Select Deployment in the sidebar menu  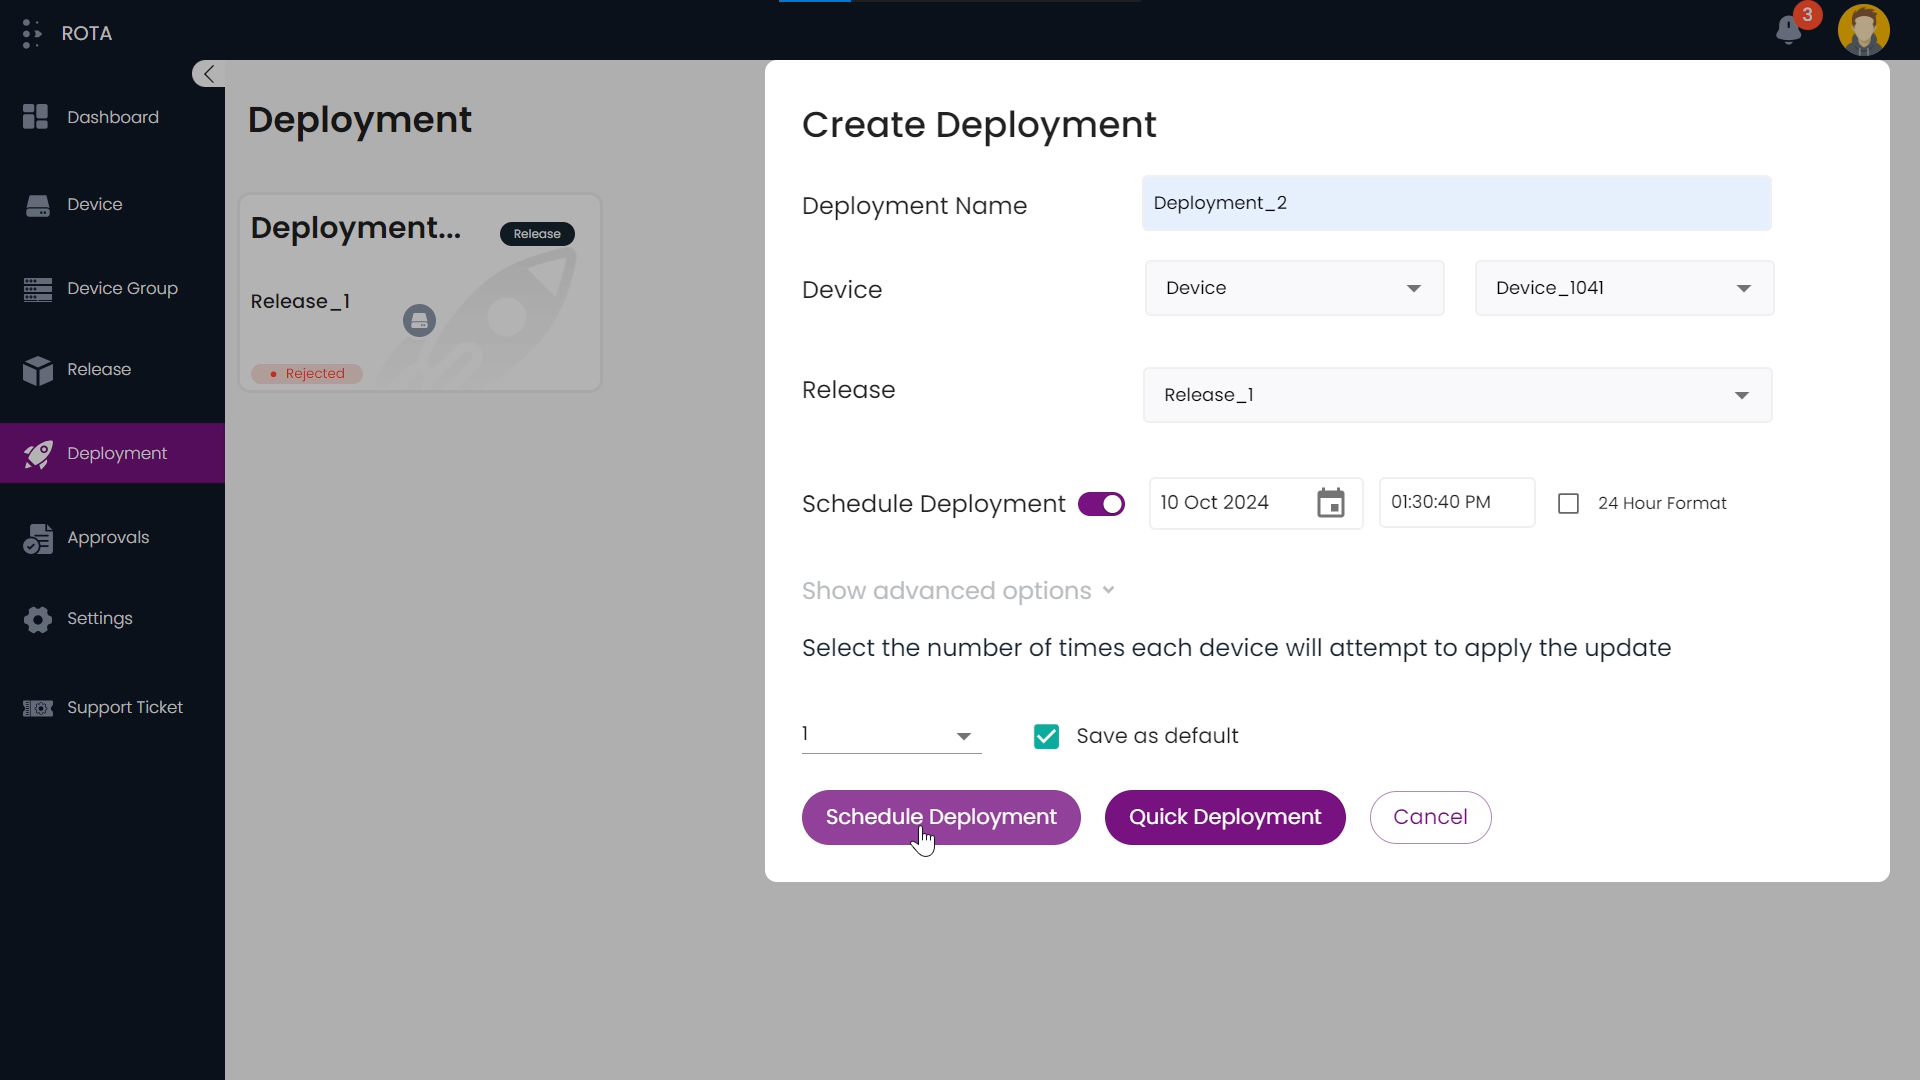pyautogui.click(x=116, y=453)
